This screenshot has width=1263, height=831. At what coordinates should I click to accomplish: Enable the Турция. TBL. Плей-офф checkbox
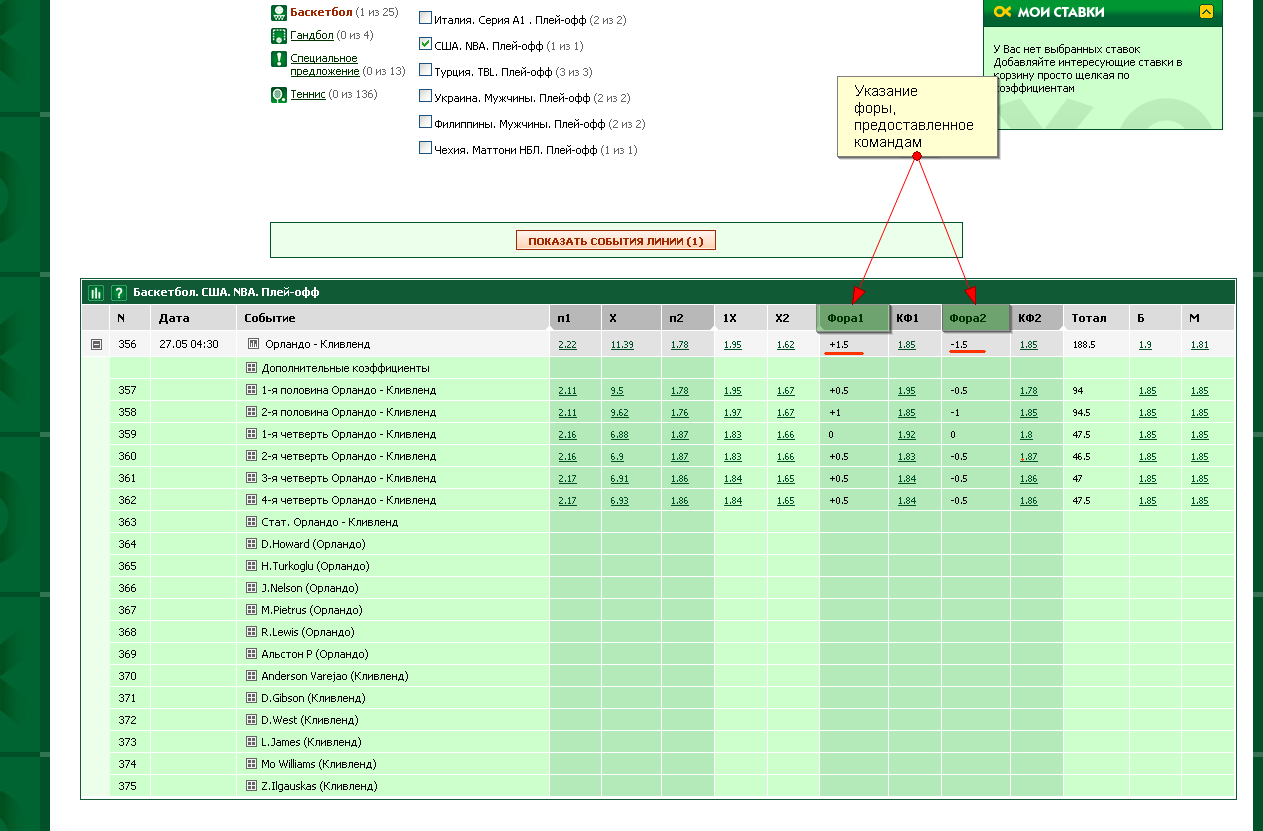click(425, 71)
